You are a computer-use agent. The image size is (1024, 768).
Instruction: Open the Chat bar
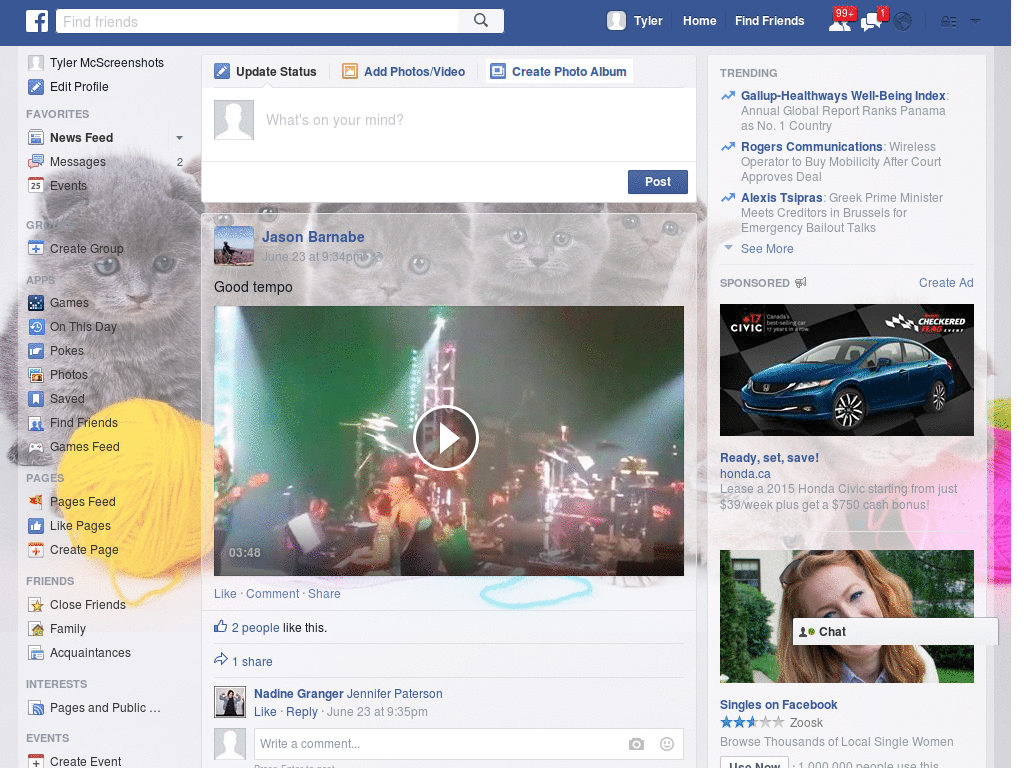point(895,632)
